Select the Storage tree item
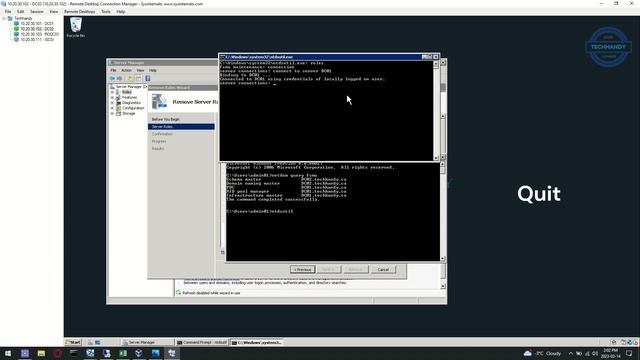The height and width of the screenshot is (360, 640). (129, 113)
